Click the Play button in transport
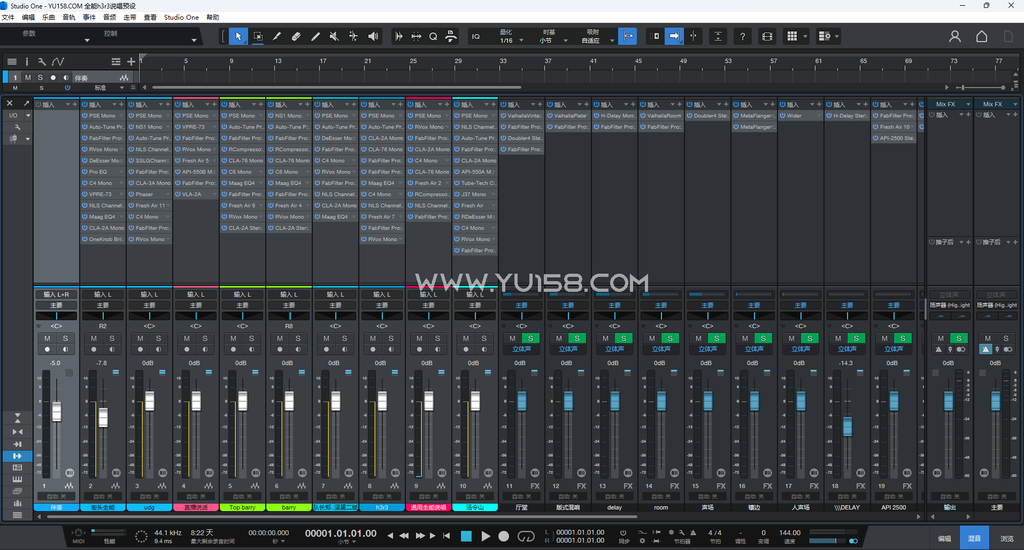The height and width of the screenshot is (550, 1024). (x=485, y=536)
